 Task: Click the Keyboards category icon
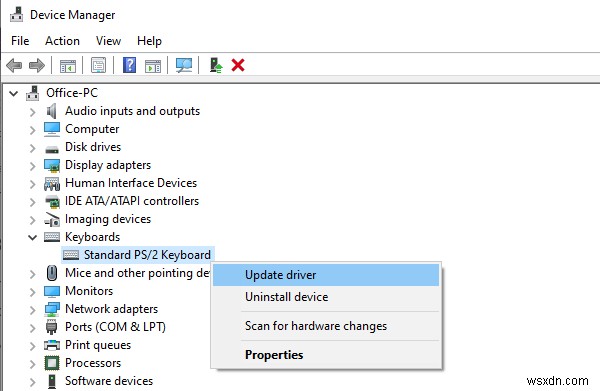[52, 237]
